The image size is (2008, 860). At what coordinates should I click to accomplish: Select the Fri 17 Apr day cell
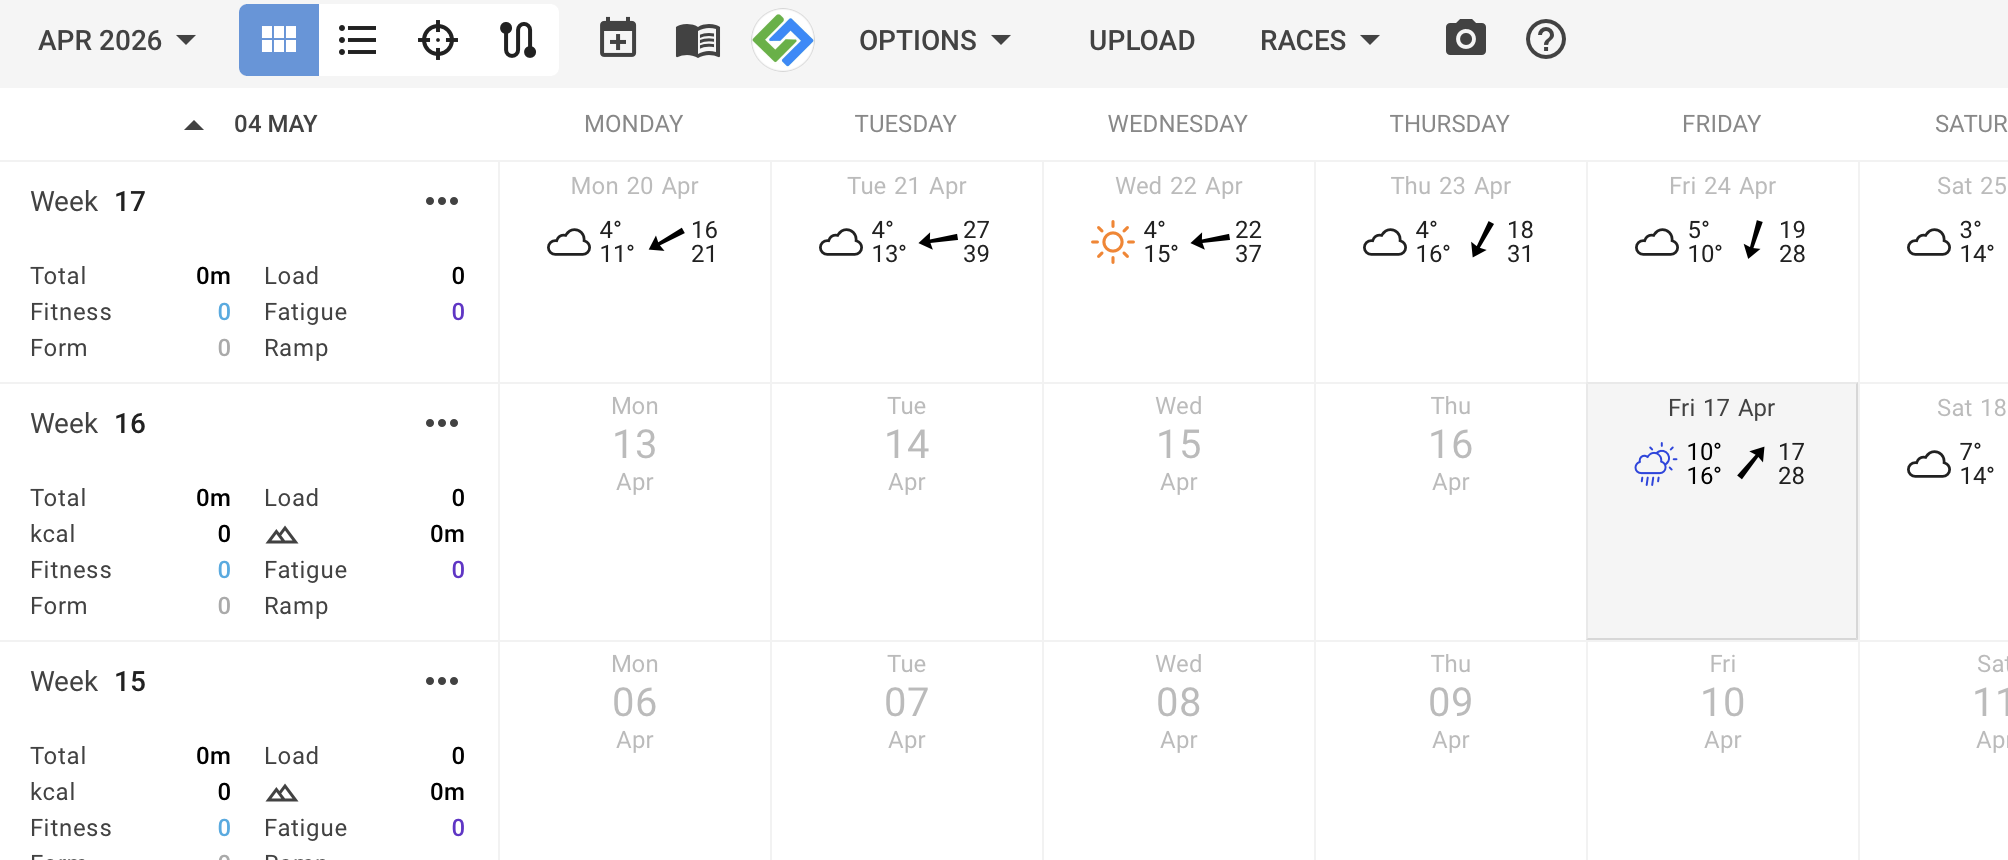pos(1721,540)
